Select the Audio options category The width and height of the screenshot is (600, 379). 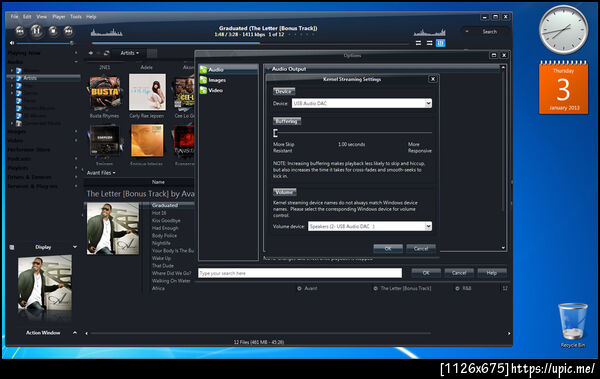tap(228, 69)
